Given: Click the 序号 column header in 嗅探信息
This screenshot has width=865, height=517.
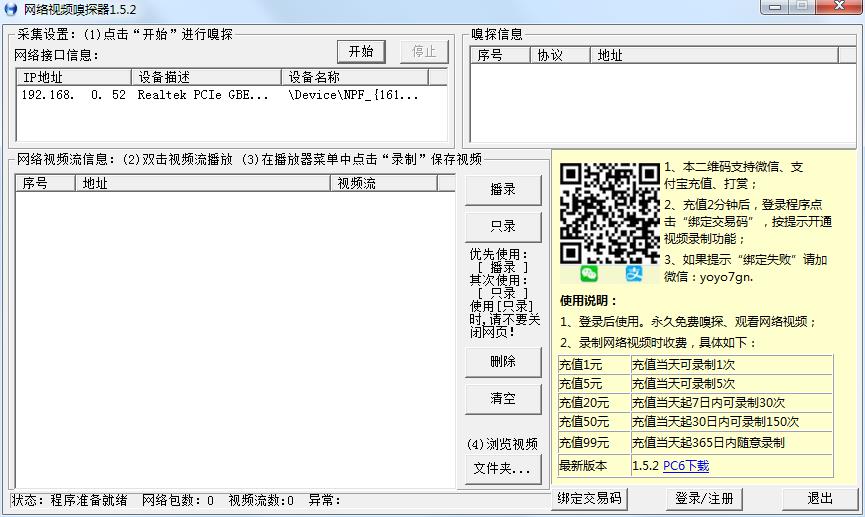Looking at the screenshot, I should tap(500, 55).
